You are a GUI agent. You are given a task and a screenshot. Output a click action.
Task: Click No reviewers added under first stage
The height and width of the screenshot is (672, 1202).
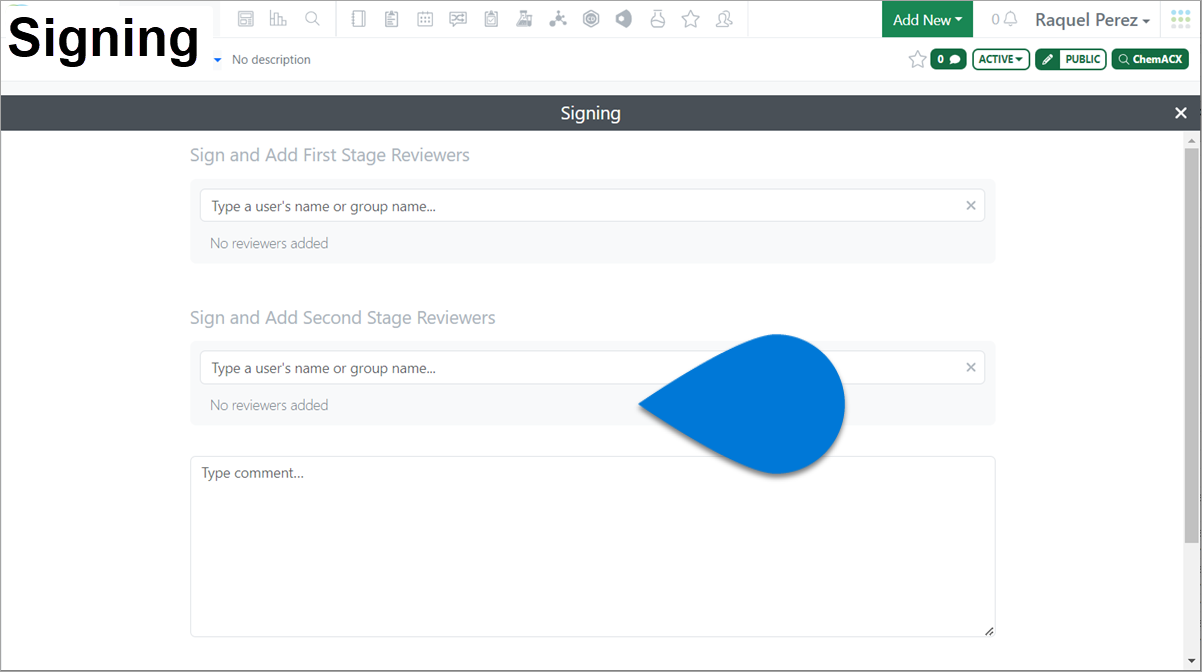point(269,243)
